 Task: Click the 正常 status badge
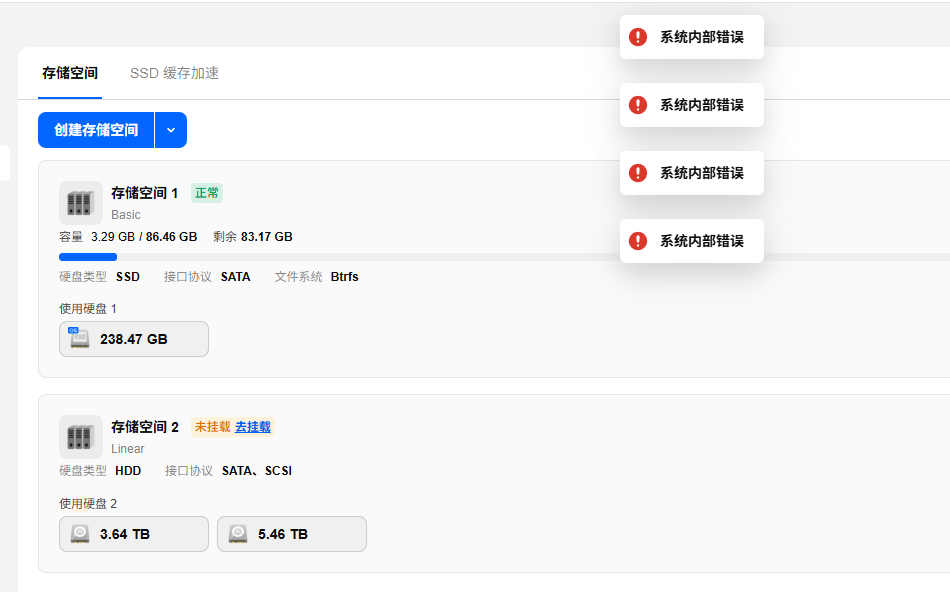coord(207,193)
